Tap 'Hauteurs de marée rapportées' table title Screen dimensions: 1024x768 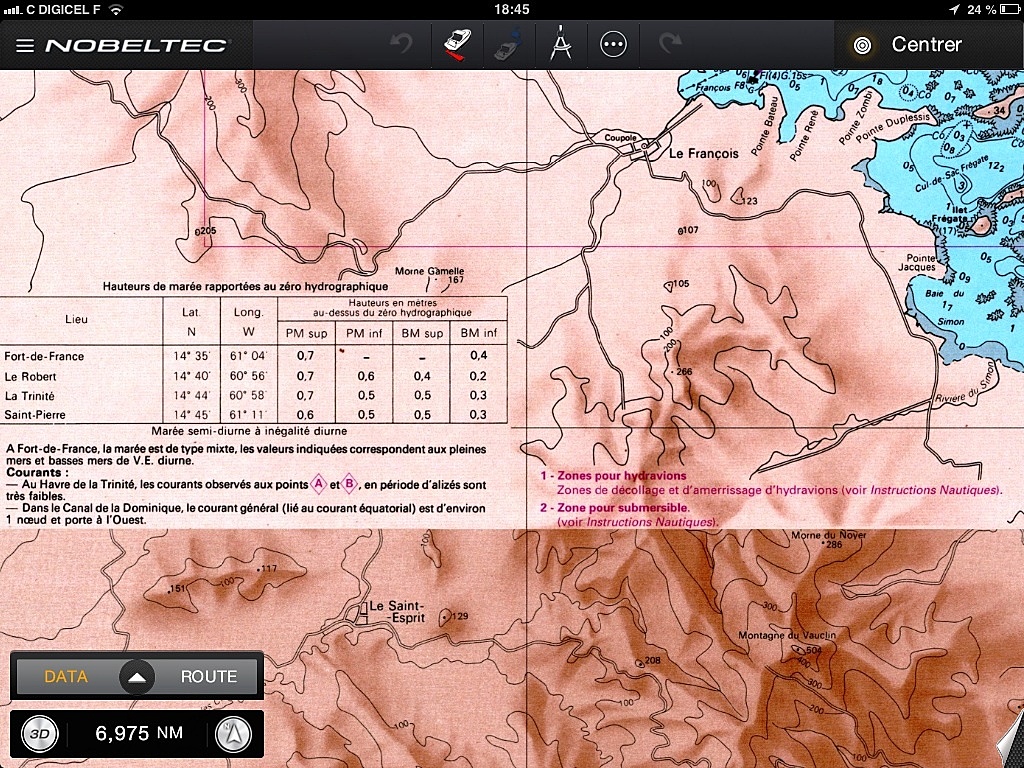[246, 286]
